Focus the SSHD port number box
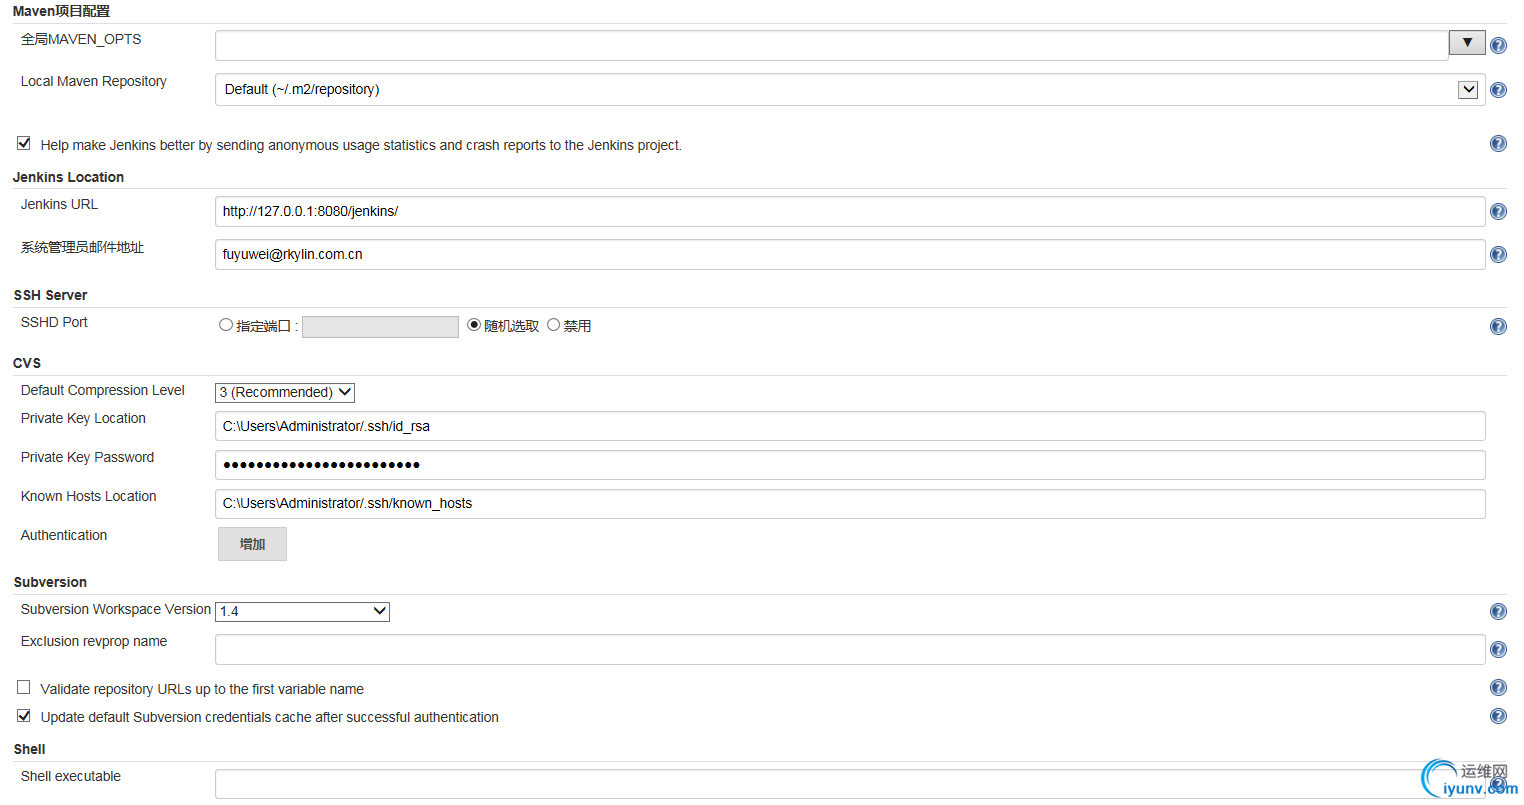 tap(380, 326)
